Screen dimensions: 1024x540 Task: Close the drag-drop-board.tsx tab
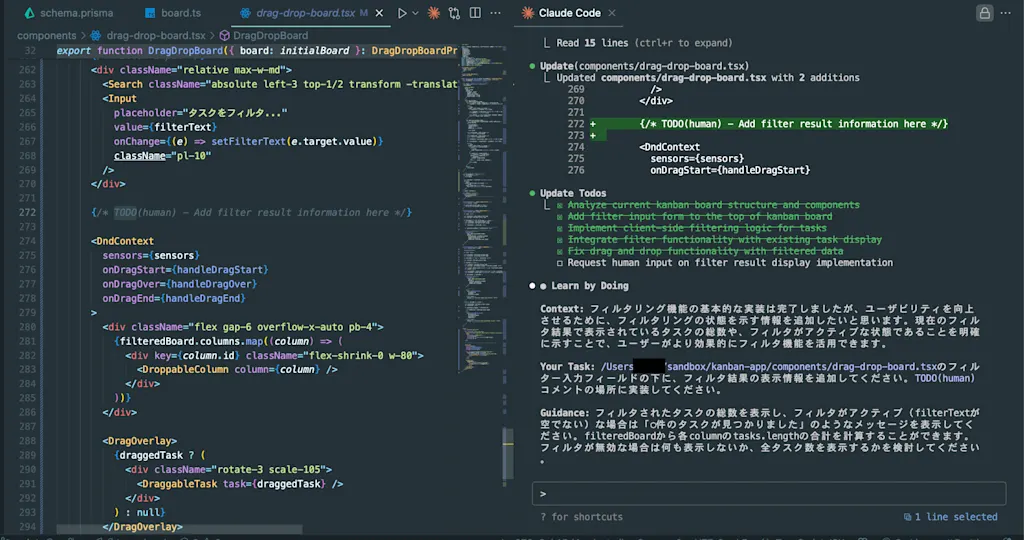click(379, 13)
